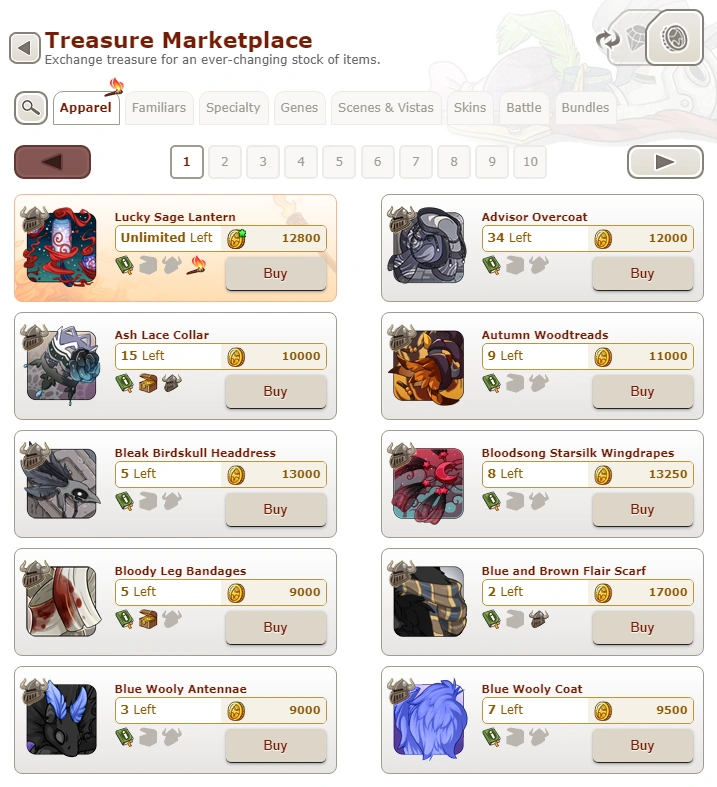Click the helmet icon under Blue and Brown Flair Scarf
717x787 pixels.
[x=539, y=619]
